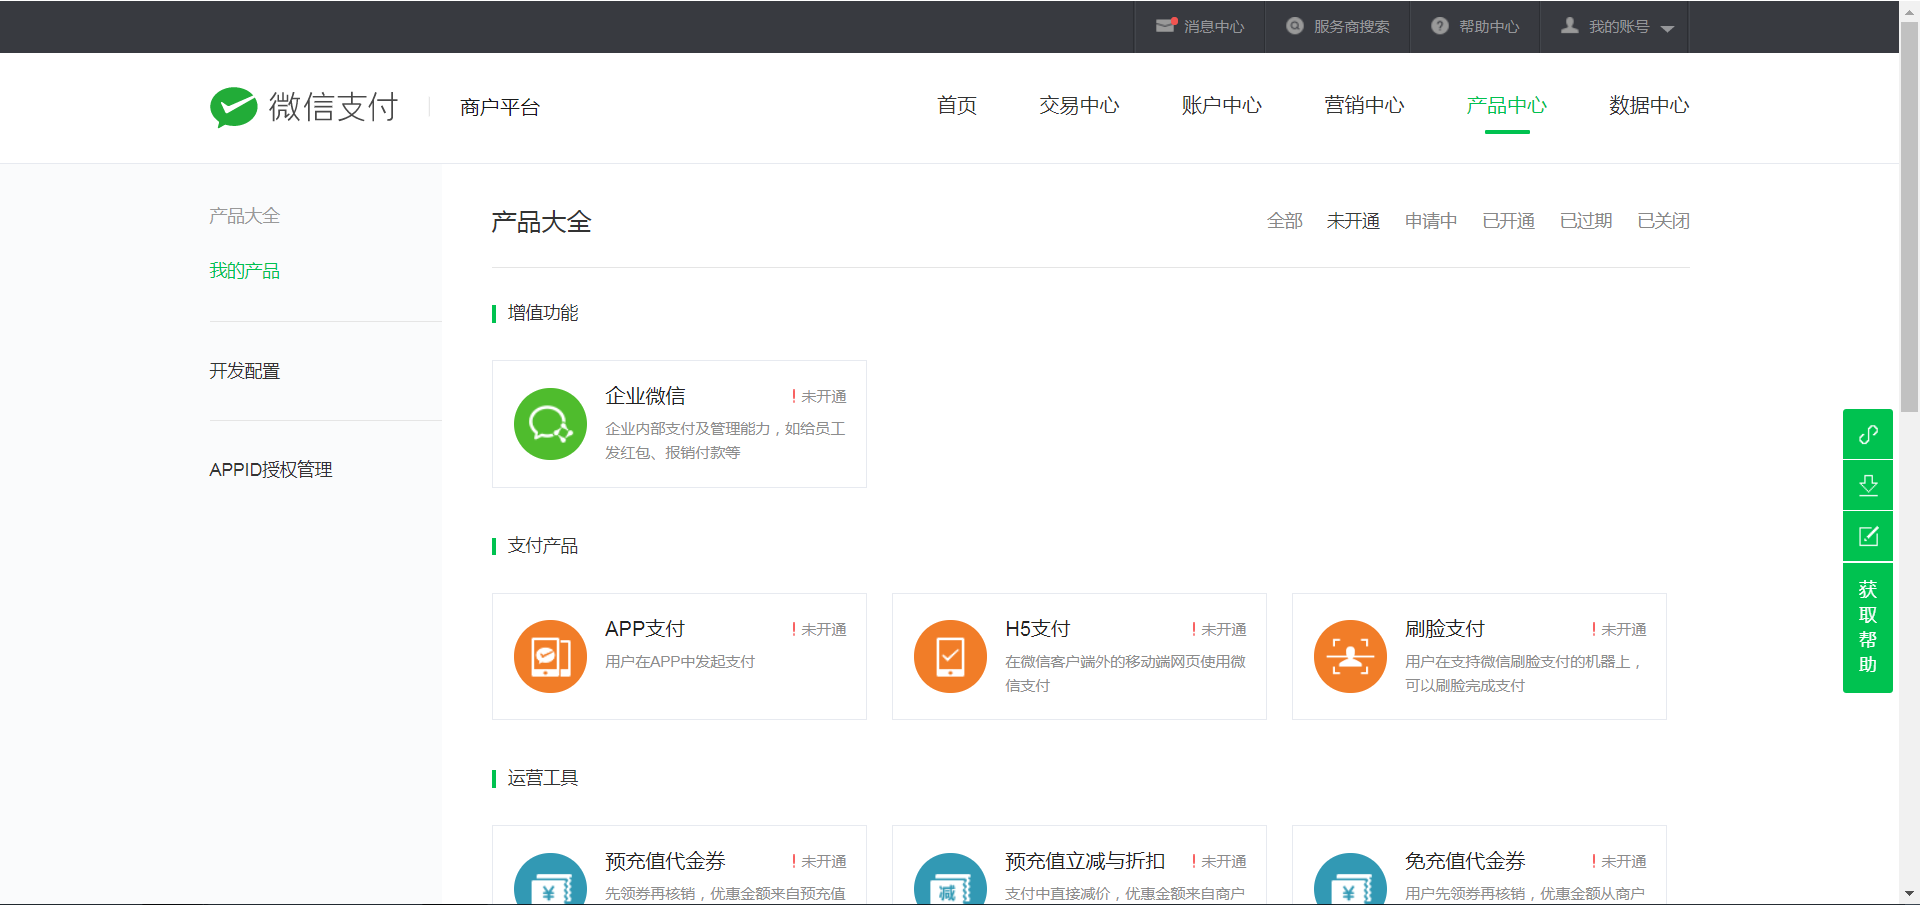This screenshot has height=905, width=1920.
Task: Click the 刷脸支付 face scan icon
Action: coord(1350,656)
